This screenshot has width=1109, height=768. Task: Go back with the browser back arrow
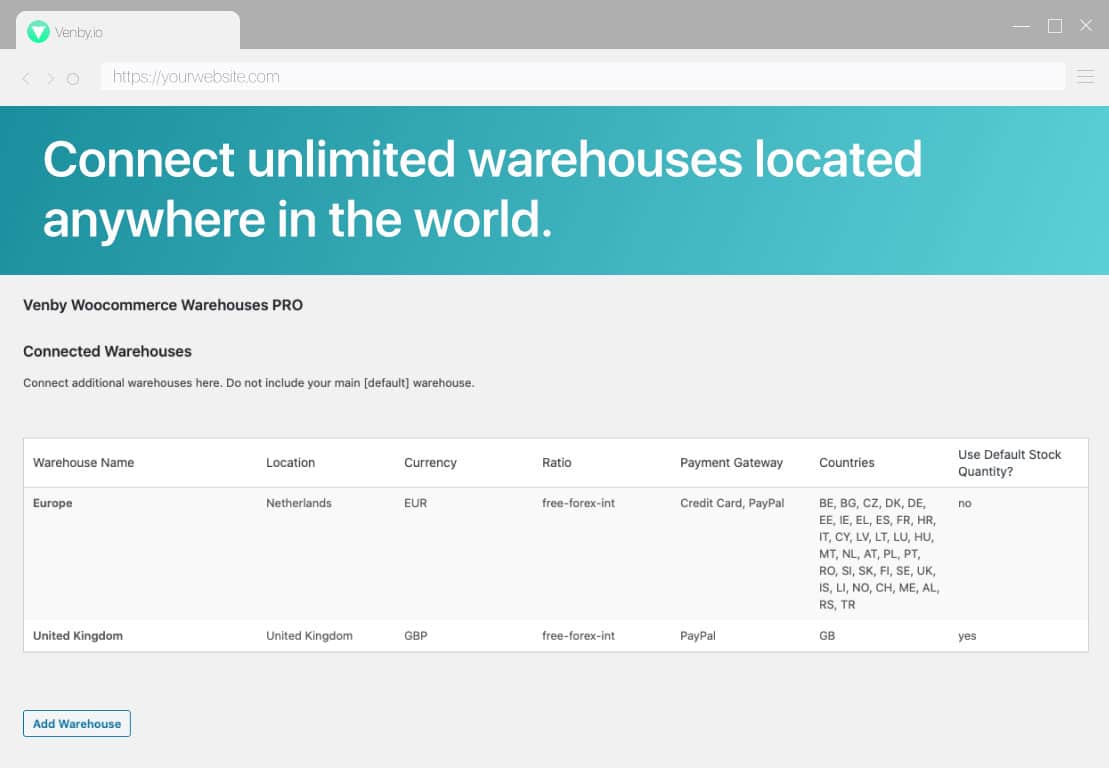click(26, 78)
